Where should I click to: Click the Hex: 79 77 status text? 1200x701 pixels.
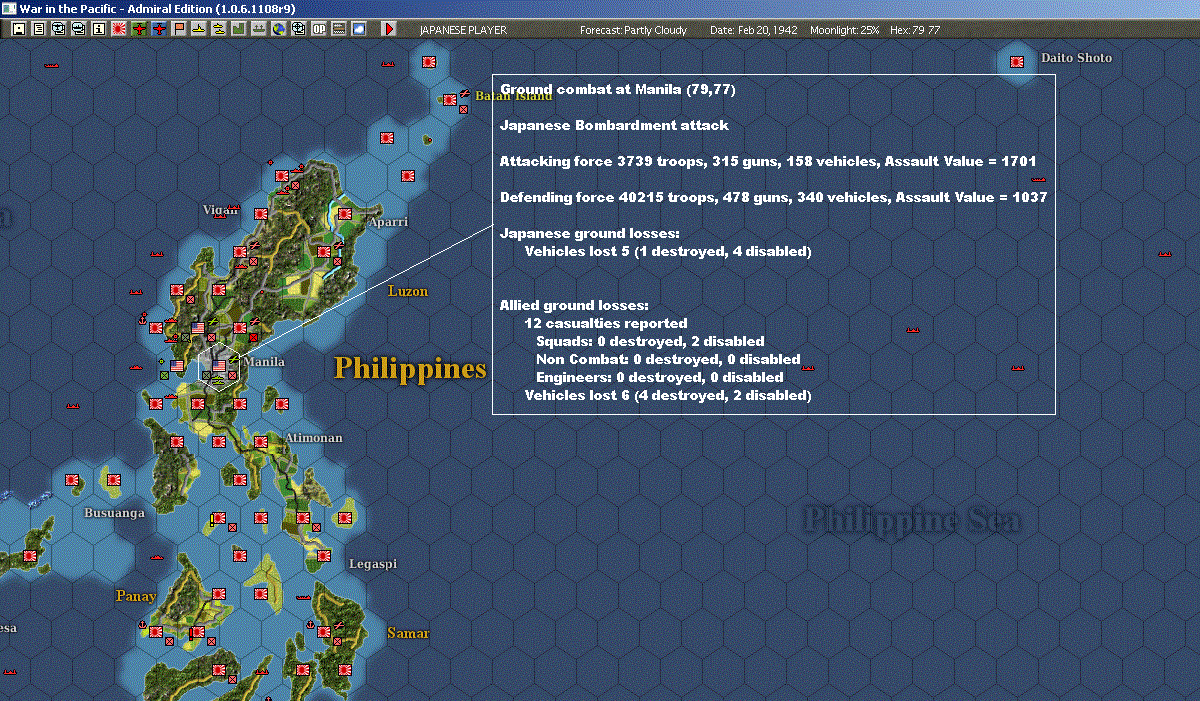[914, 30]
